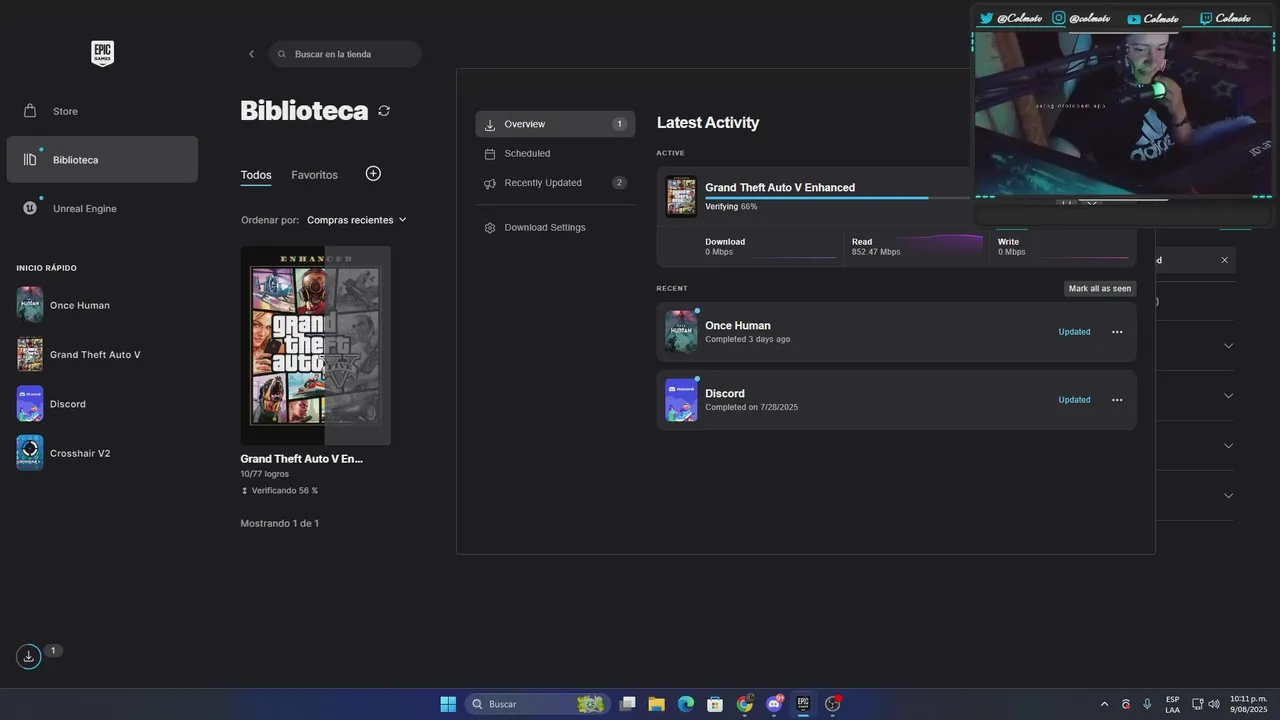Screen dimensions: 1280x720
Task: Click Discord icon in Recent list
Action: coord(681,400)
